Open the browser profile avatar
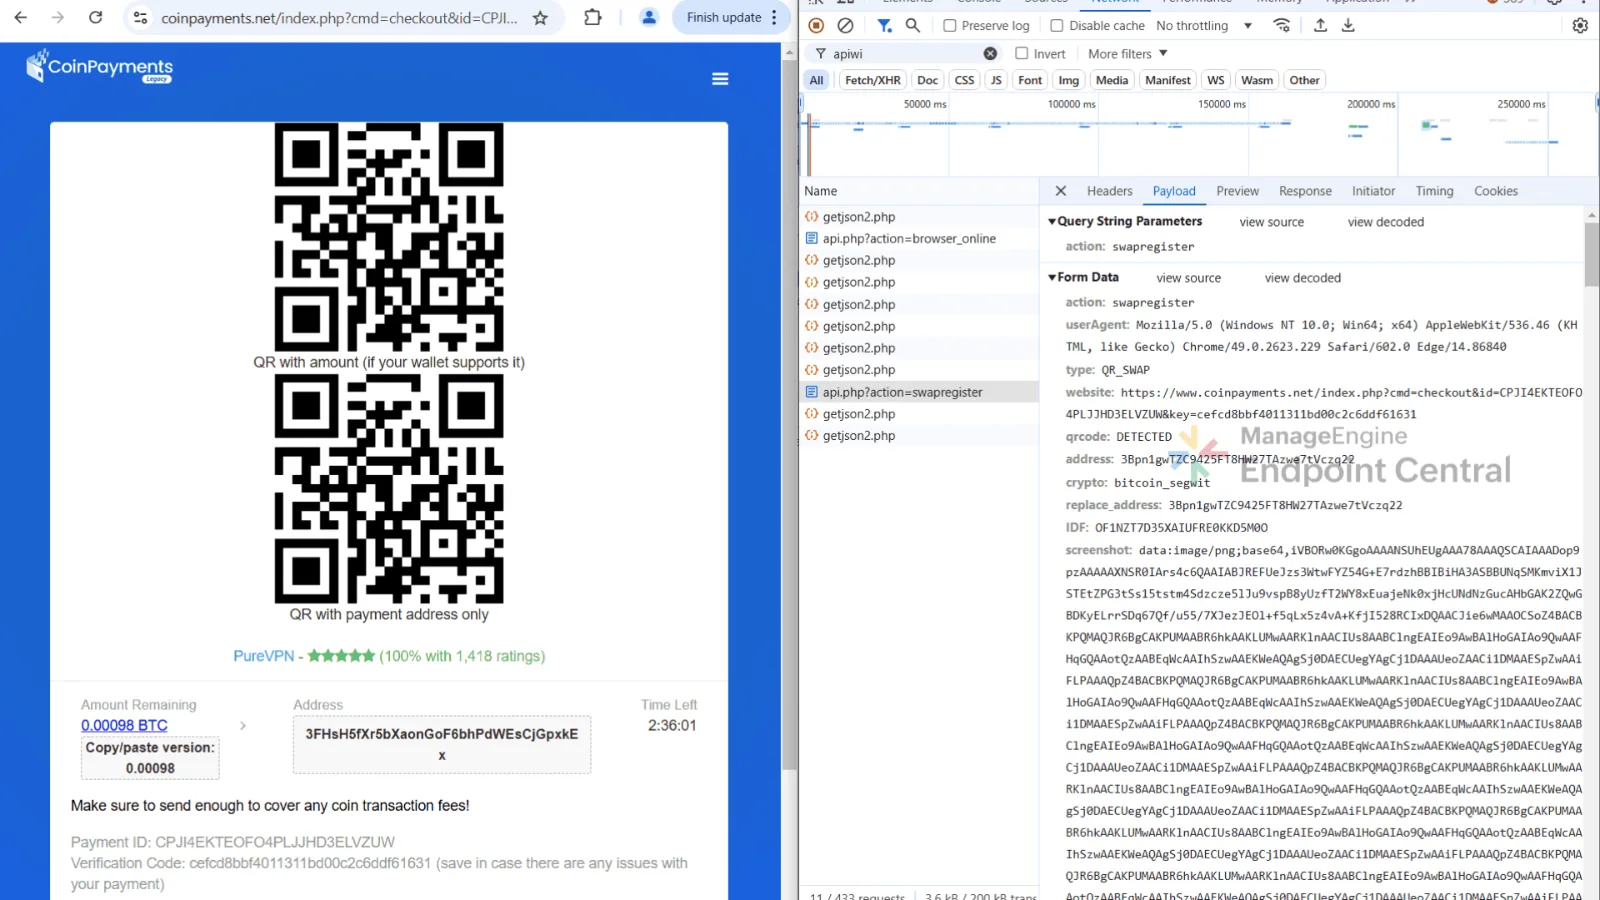This screenshot has height=900, width=1600. tap(649, 18)
